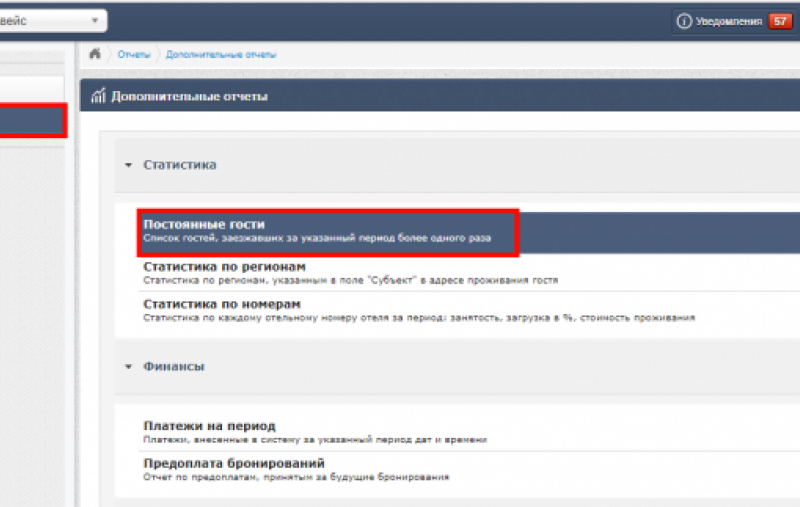Open the hotel selector dropdown at top
This screenshot has height=507, width=800.
51,21
